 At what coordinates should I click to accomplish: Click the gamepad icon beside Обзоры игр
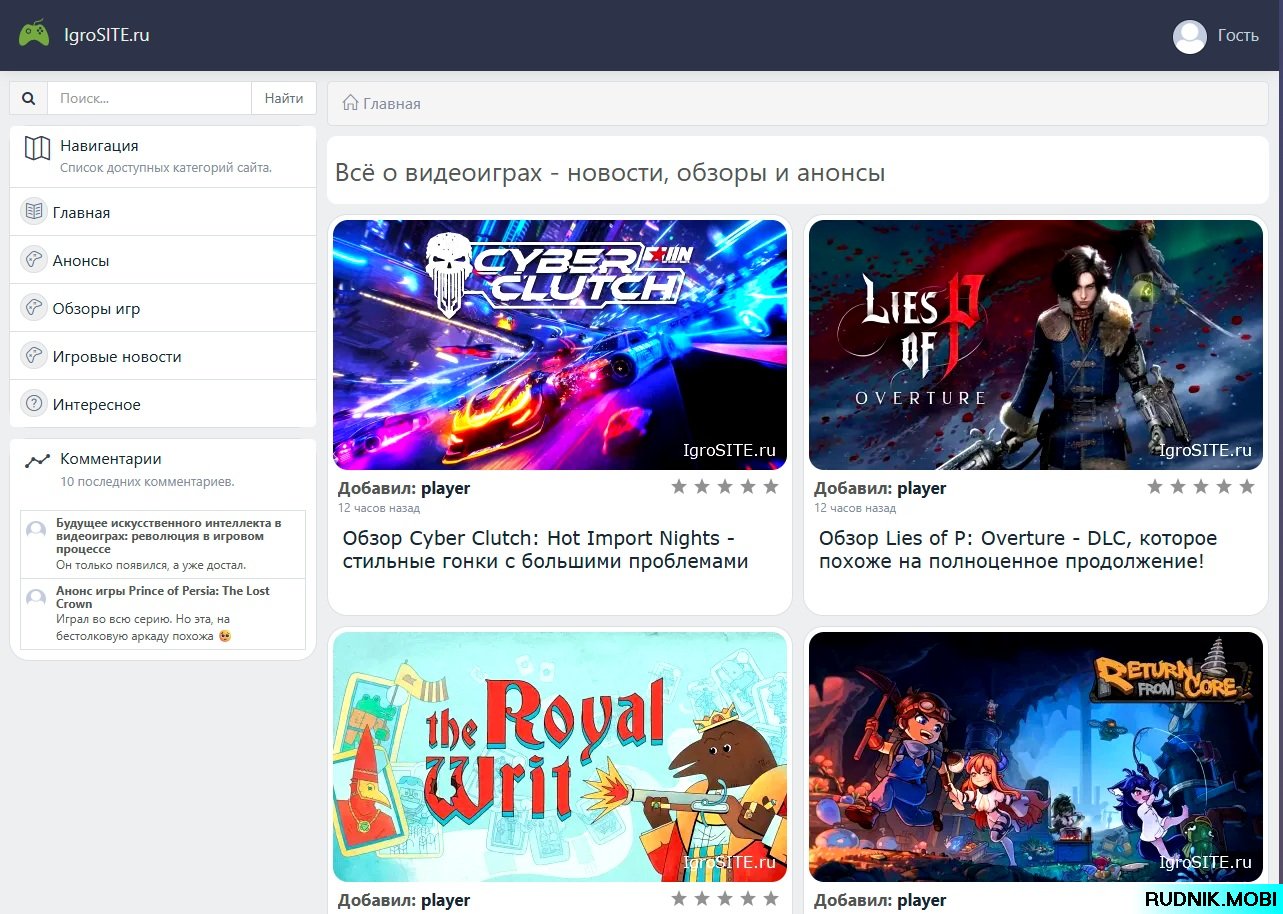(34, 308)
